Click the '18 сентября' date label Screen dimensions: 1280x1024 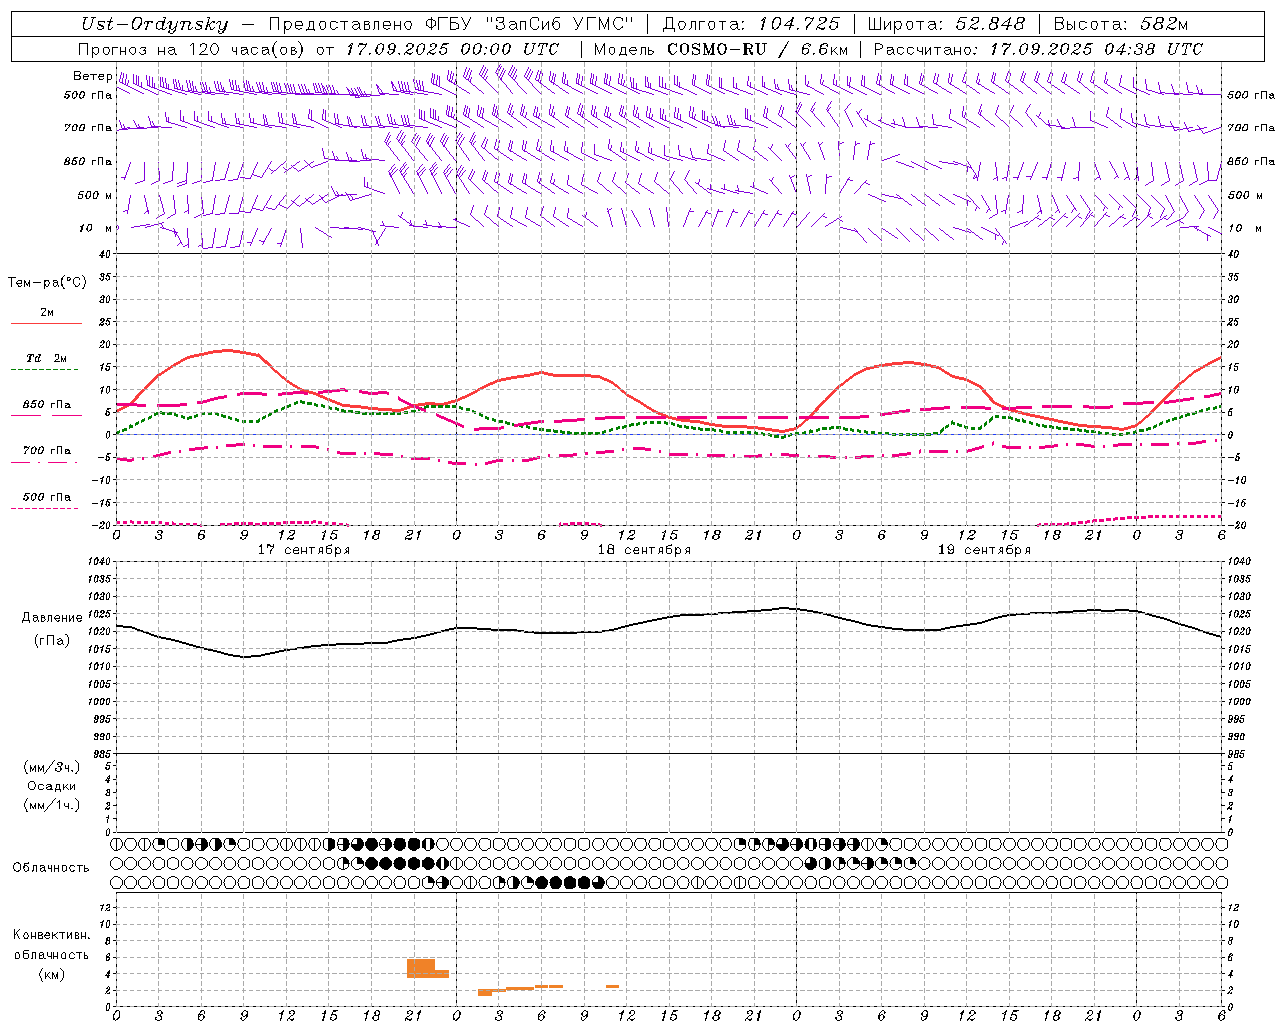[644, 550]
